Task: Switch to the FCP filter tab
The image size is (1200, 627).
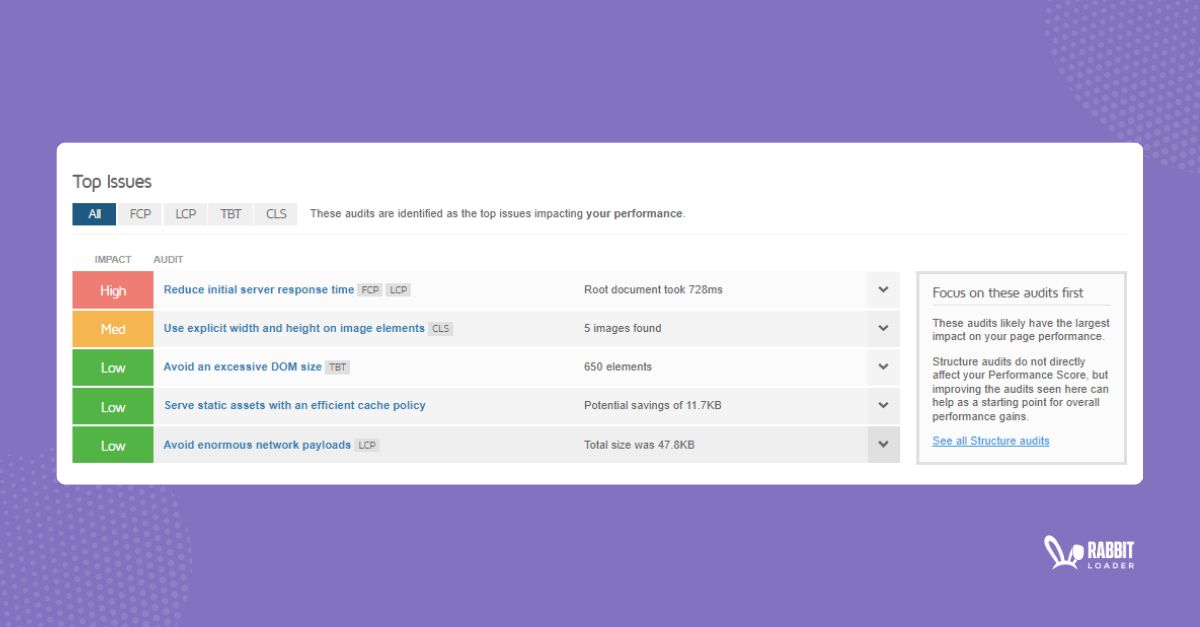Action: tap(139, 213)
